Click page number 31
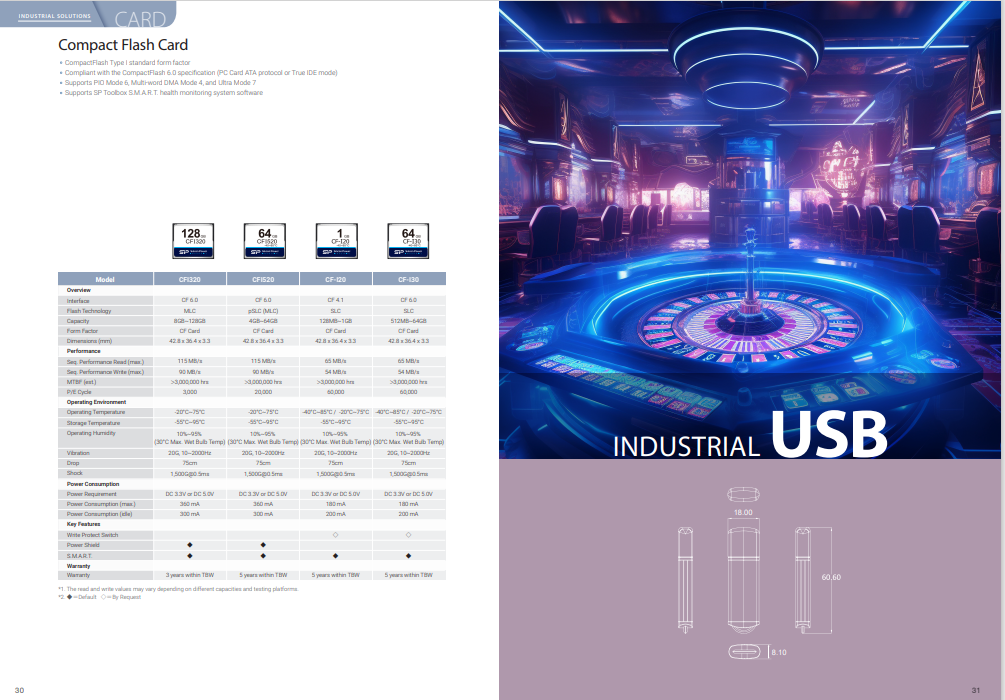 click(975, 690)
